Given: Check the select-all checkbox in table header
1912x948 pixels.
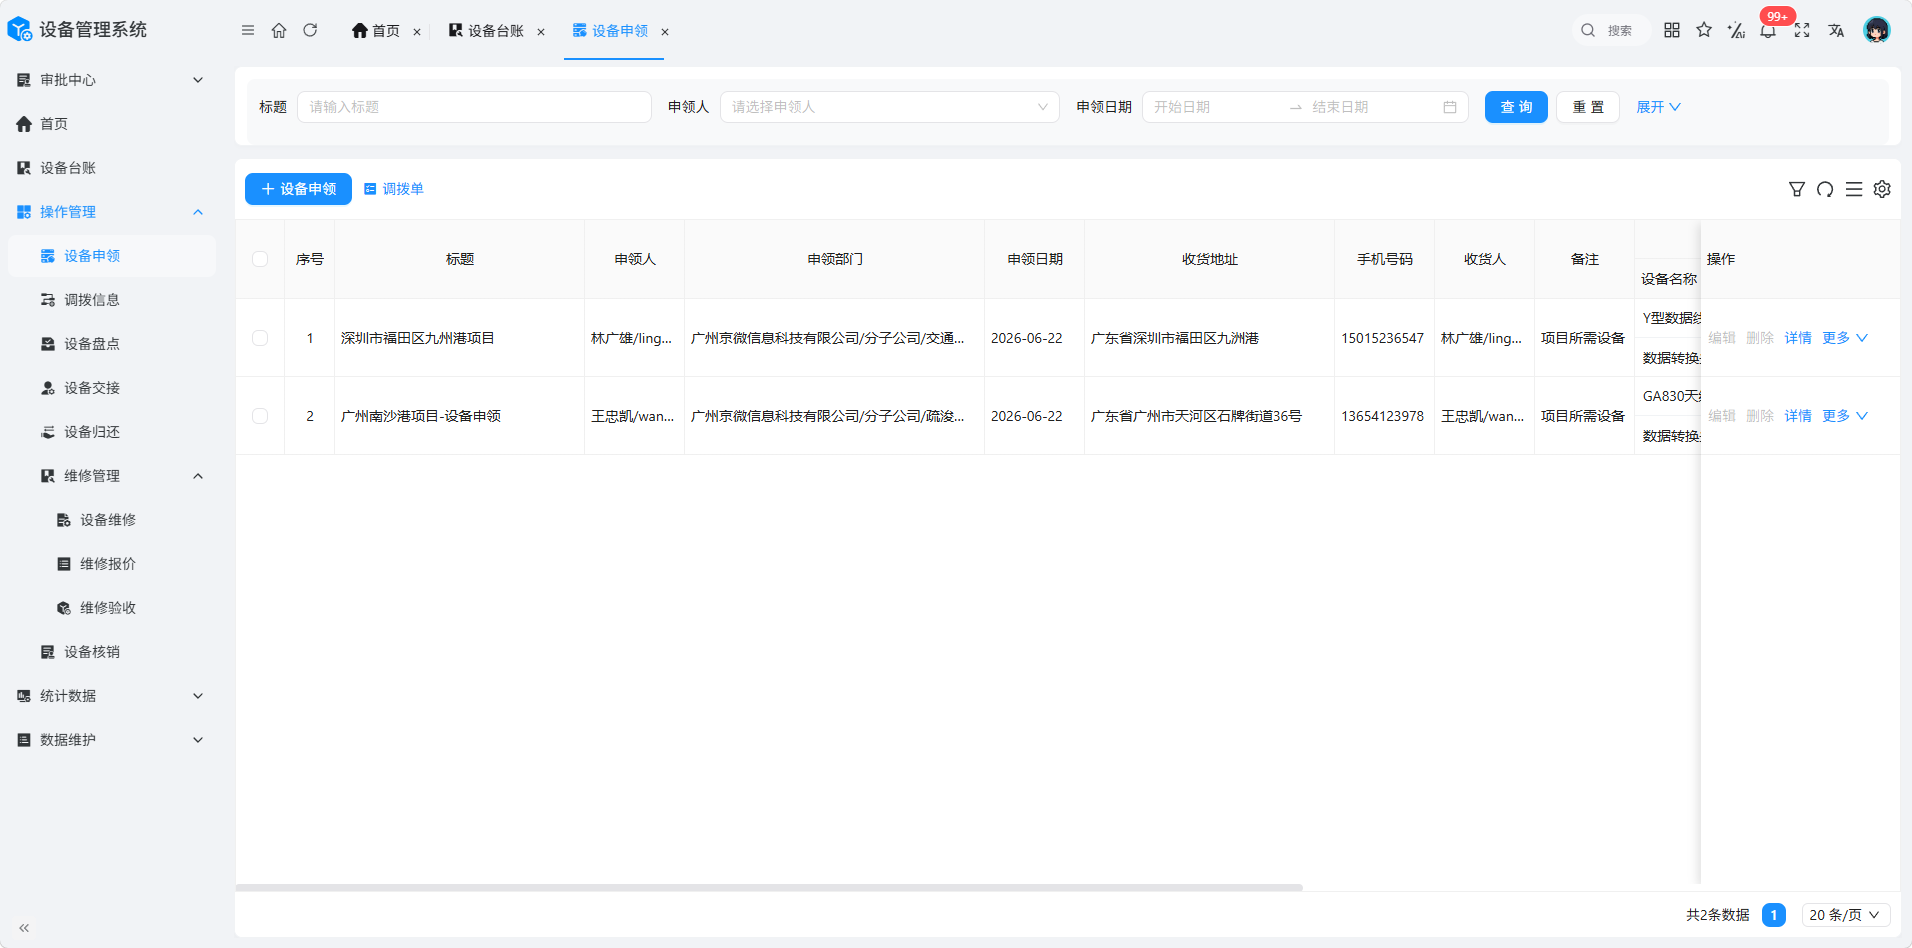Looking at the screenshot, I should point(260,259).
